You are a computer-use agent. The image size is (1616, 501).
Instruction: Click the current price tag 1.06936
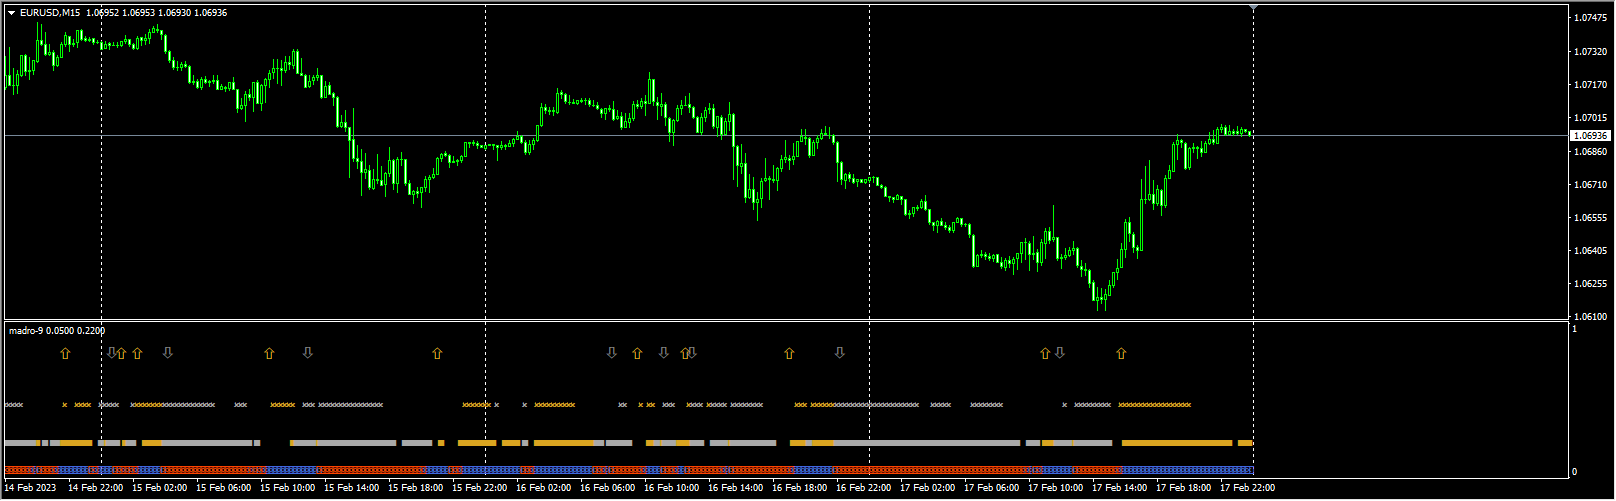pos(1590,135)
